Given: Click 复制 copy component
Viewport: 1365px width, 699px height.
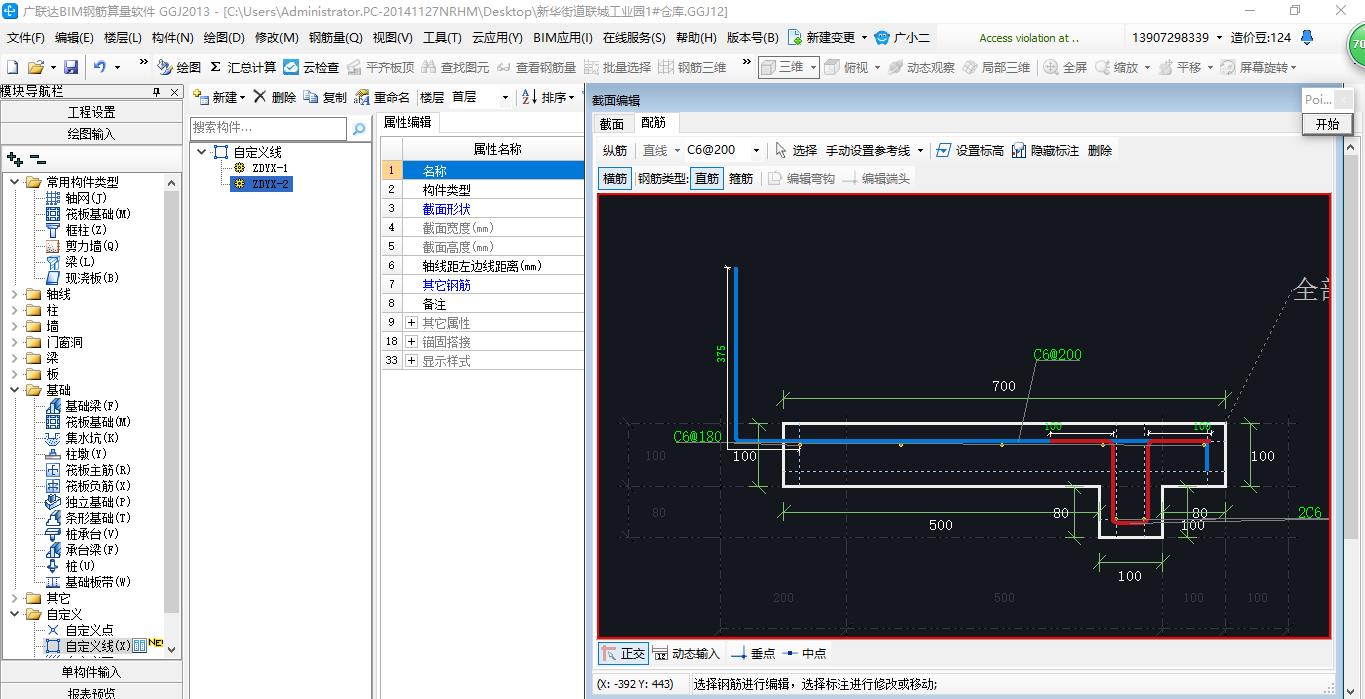Looking at the screenshot, I should coord(325,97).
